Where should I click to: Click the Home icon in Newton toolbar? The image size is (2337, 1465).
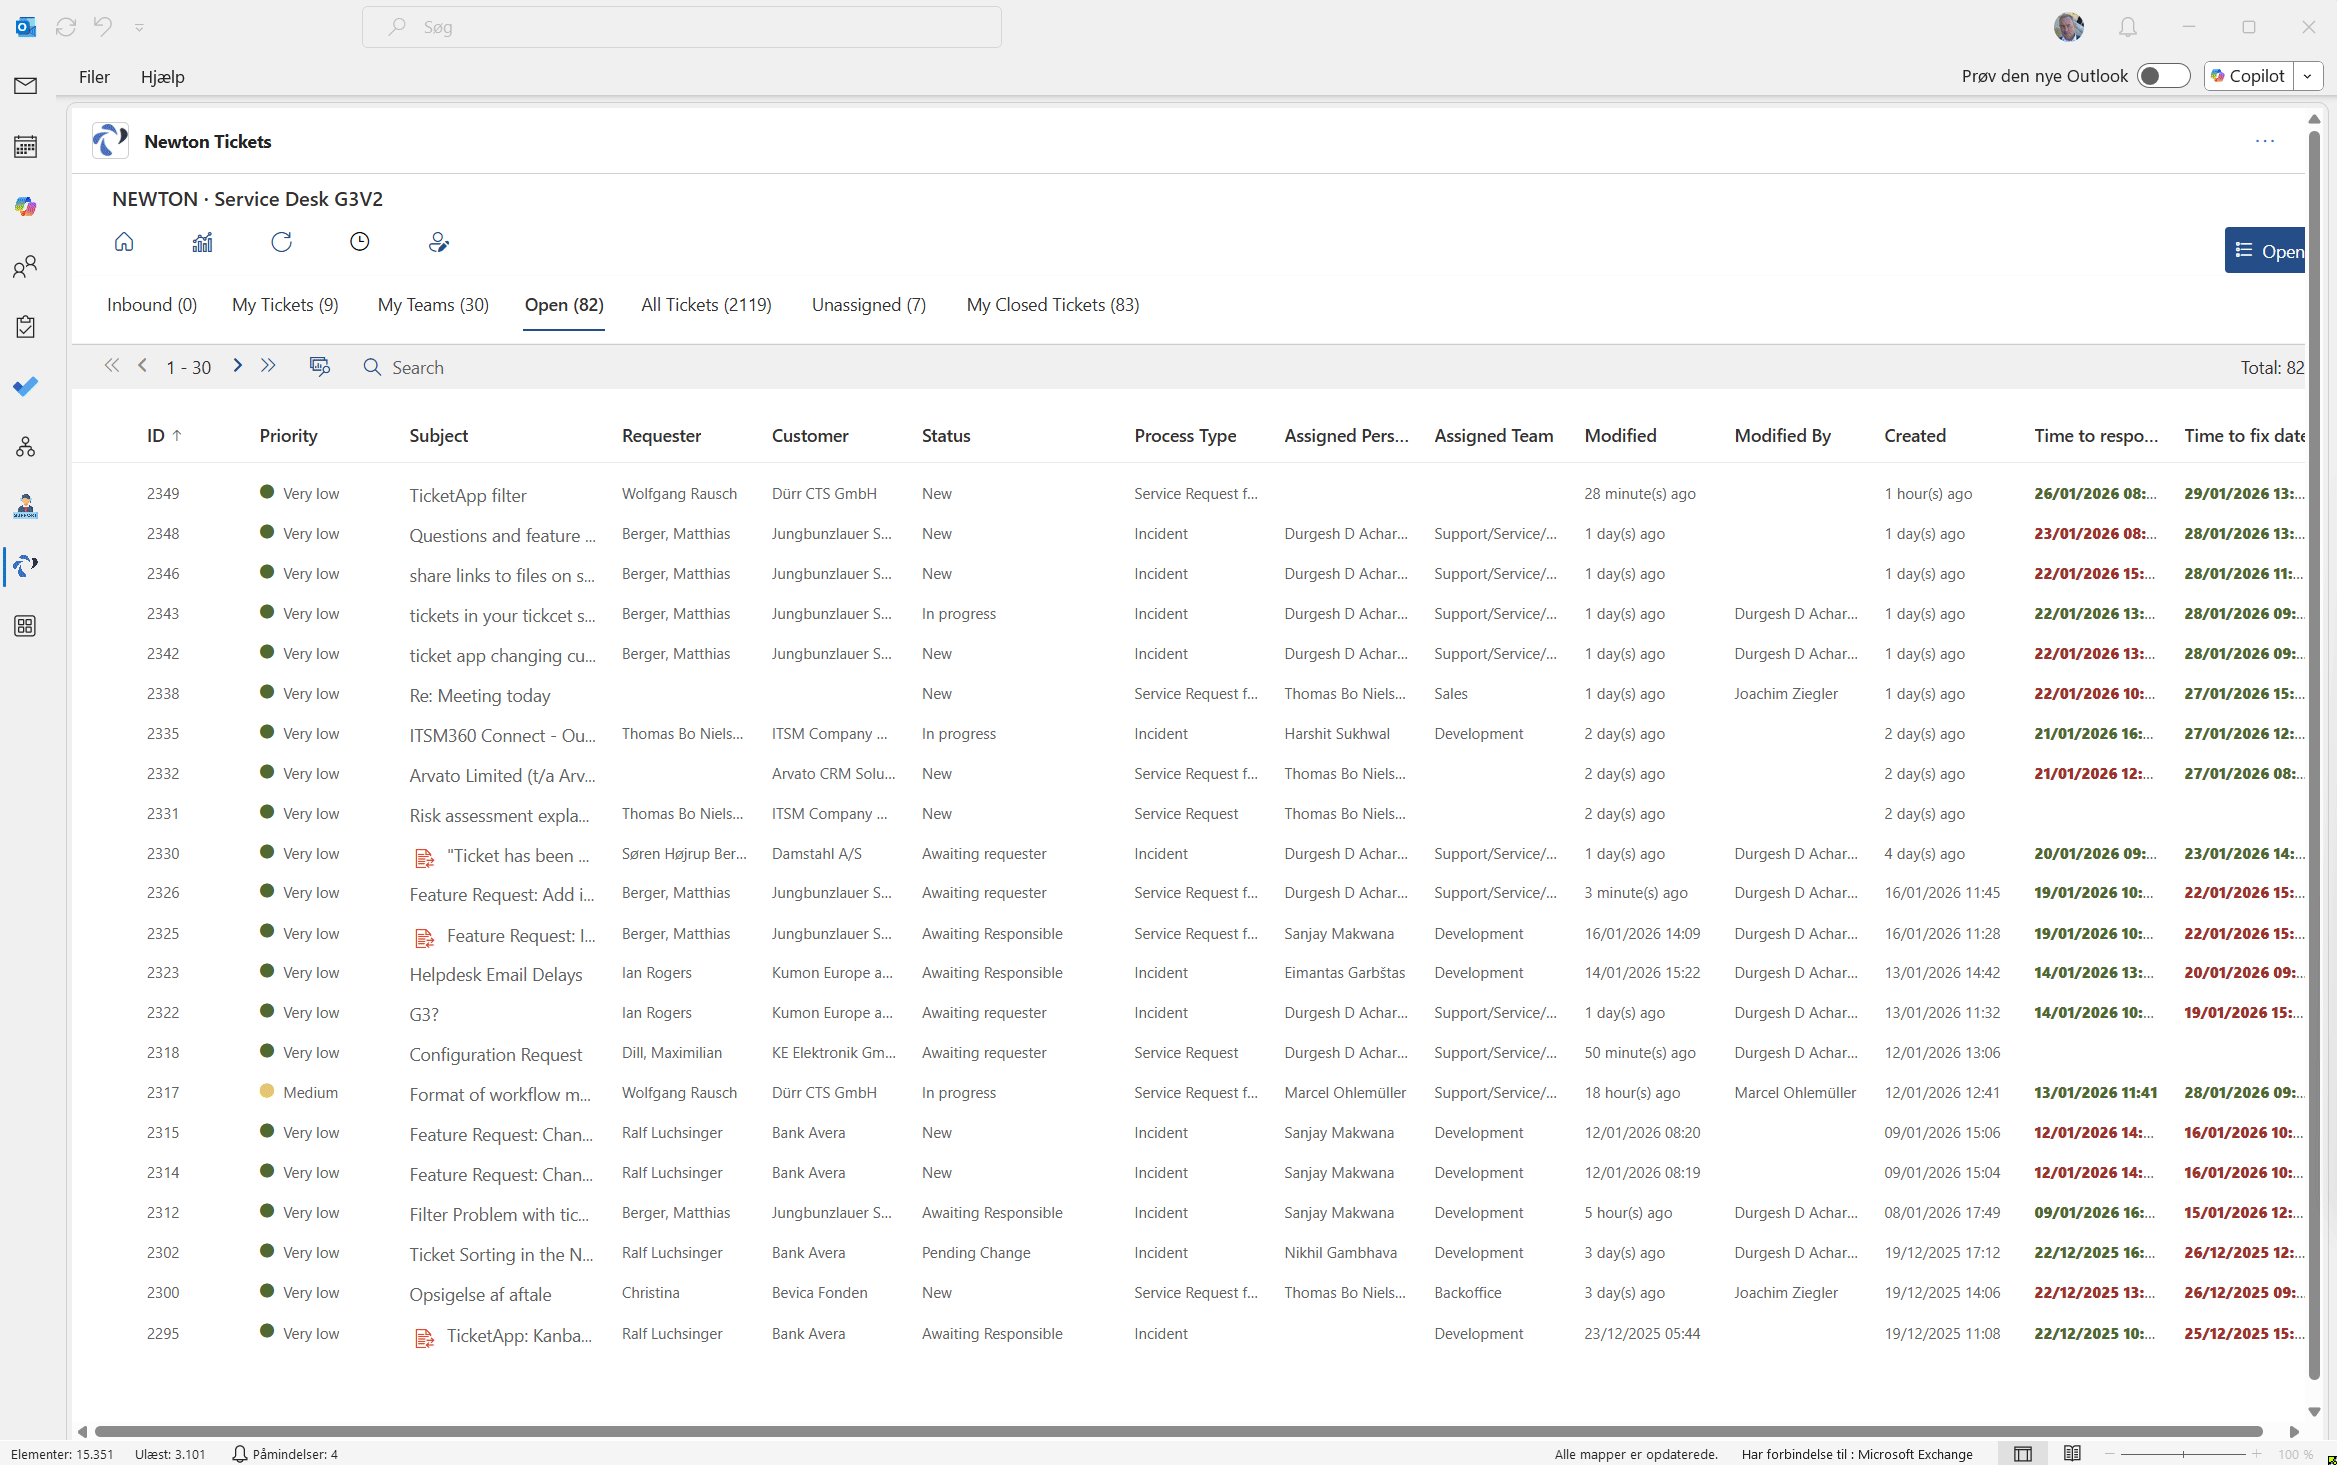coord(124,242)
